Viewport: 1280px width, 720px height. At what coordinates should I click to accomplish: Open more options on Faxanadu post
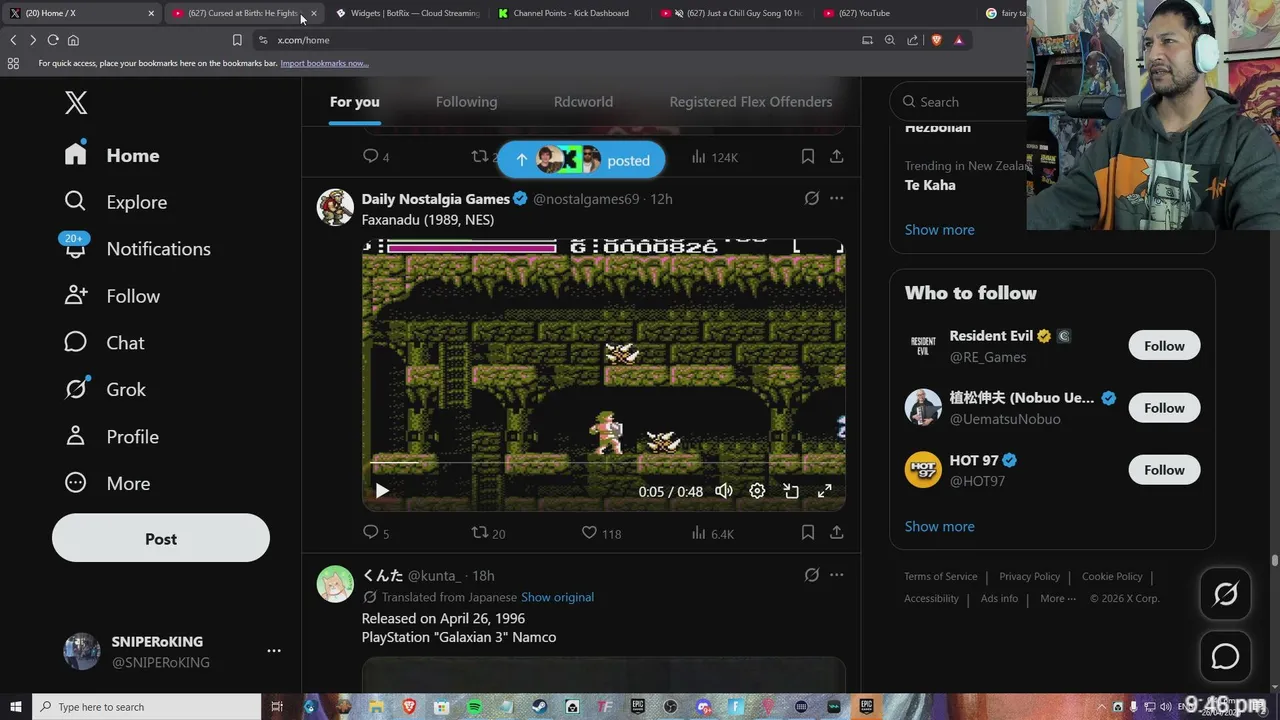(836, 198)
